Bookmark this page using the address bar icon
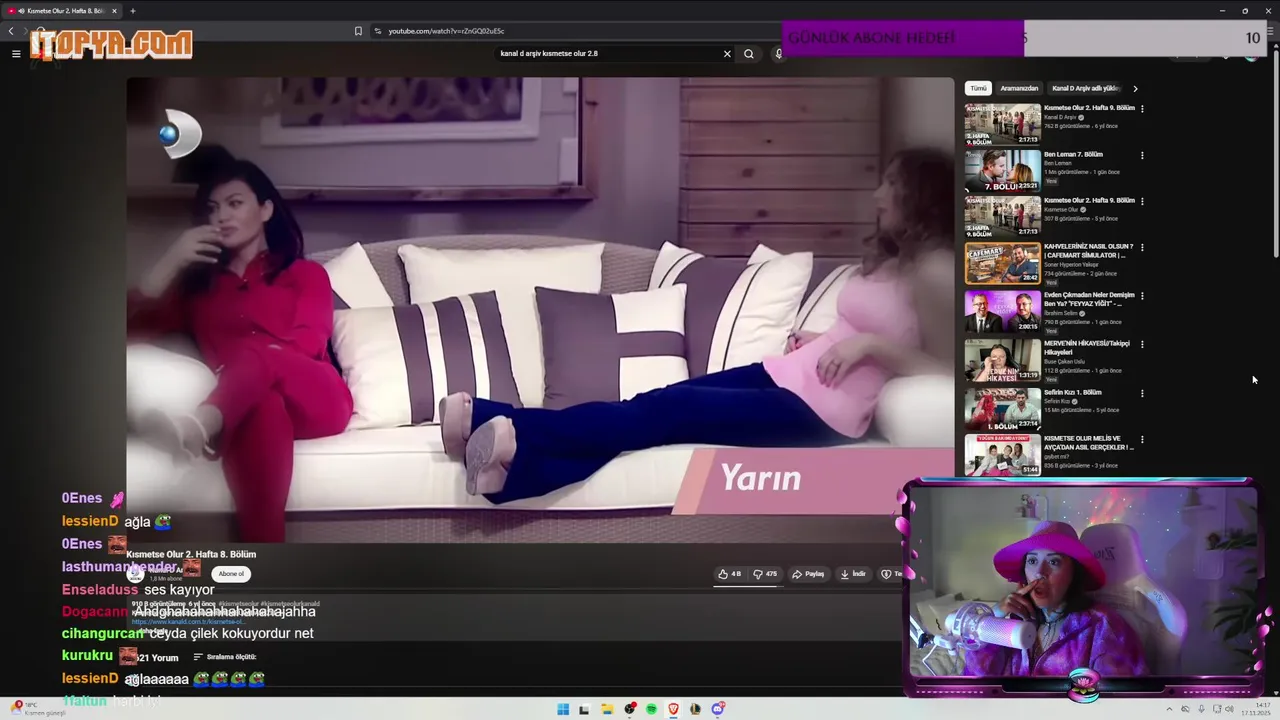The height and width of the screenshot is (720, 1280). [x=358, y=31]
